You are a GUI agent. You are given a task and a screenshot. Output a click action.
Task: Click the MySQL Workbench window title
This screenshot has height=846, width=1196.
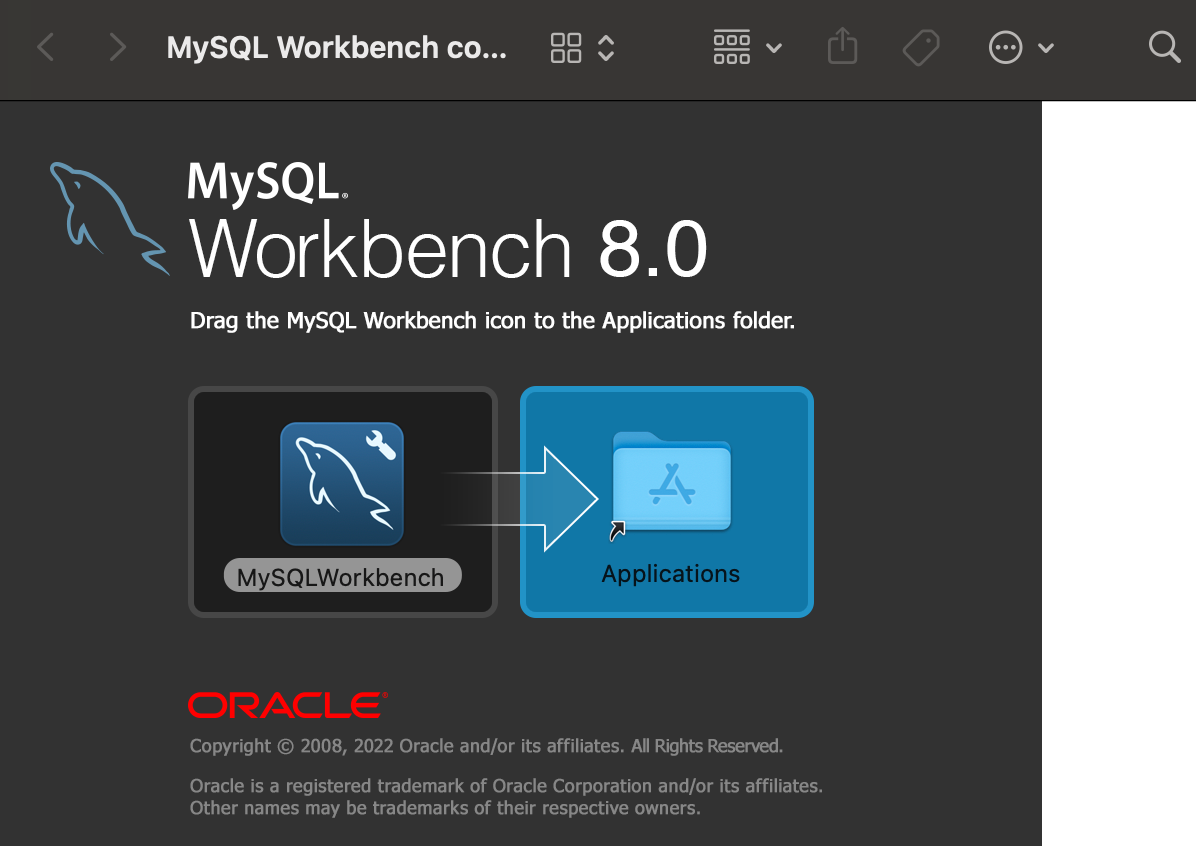(336, 47)
